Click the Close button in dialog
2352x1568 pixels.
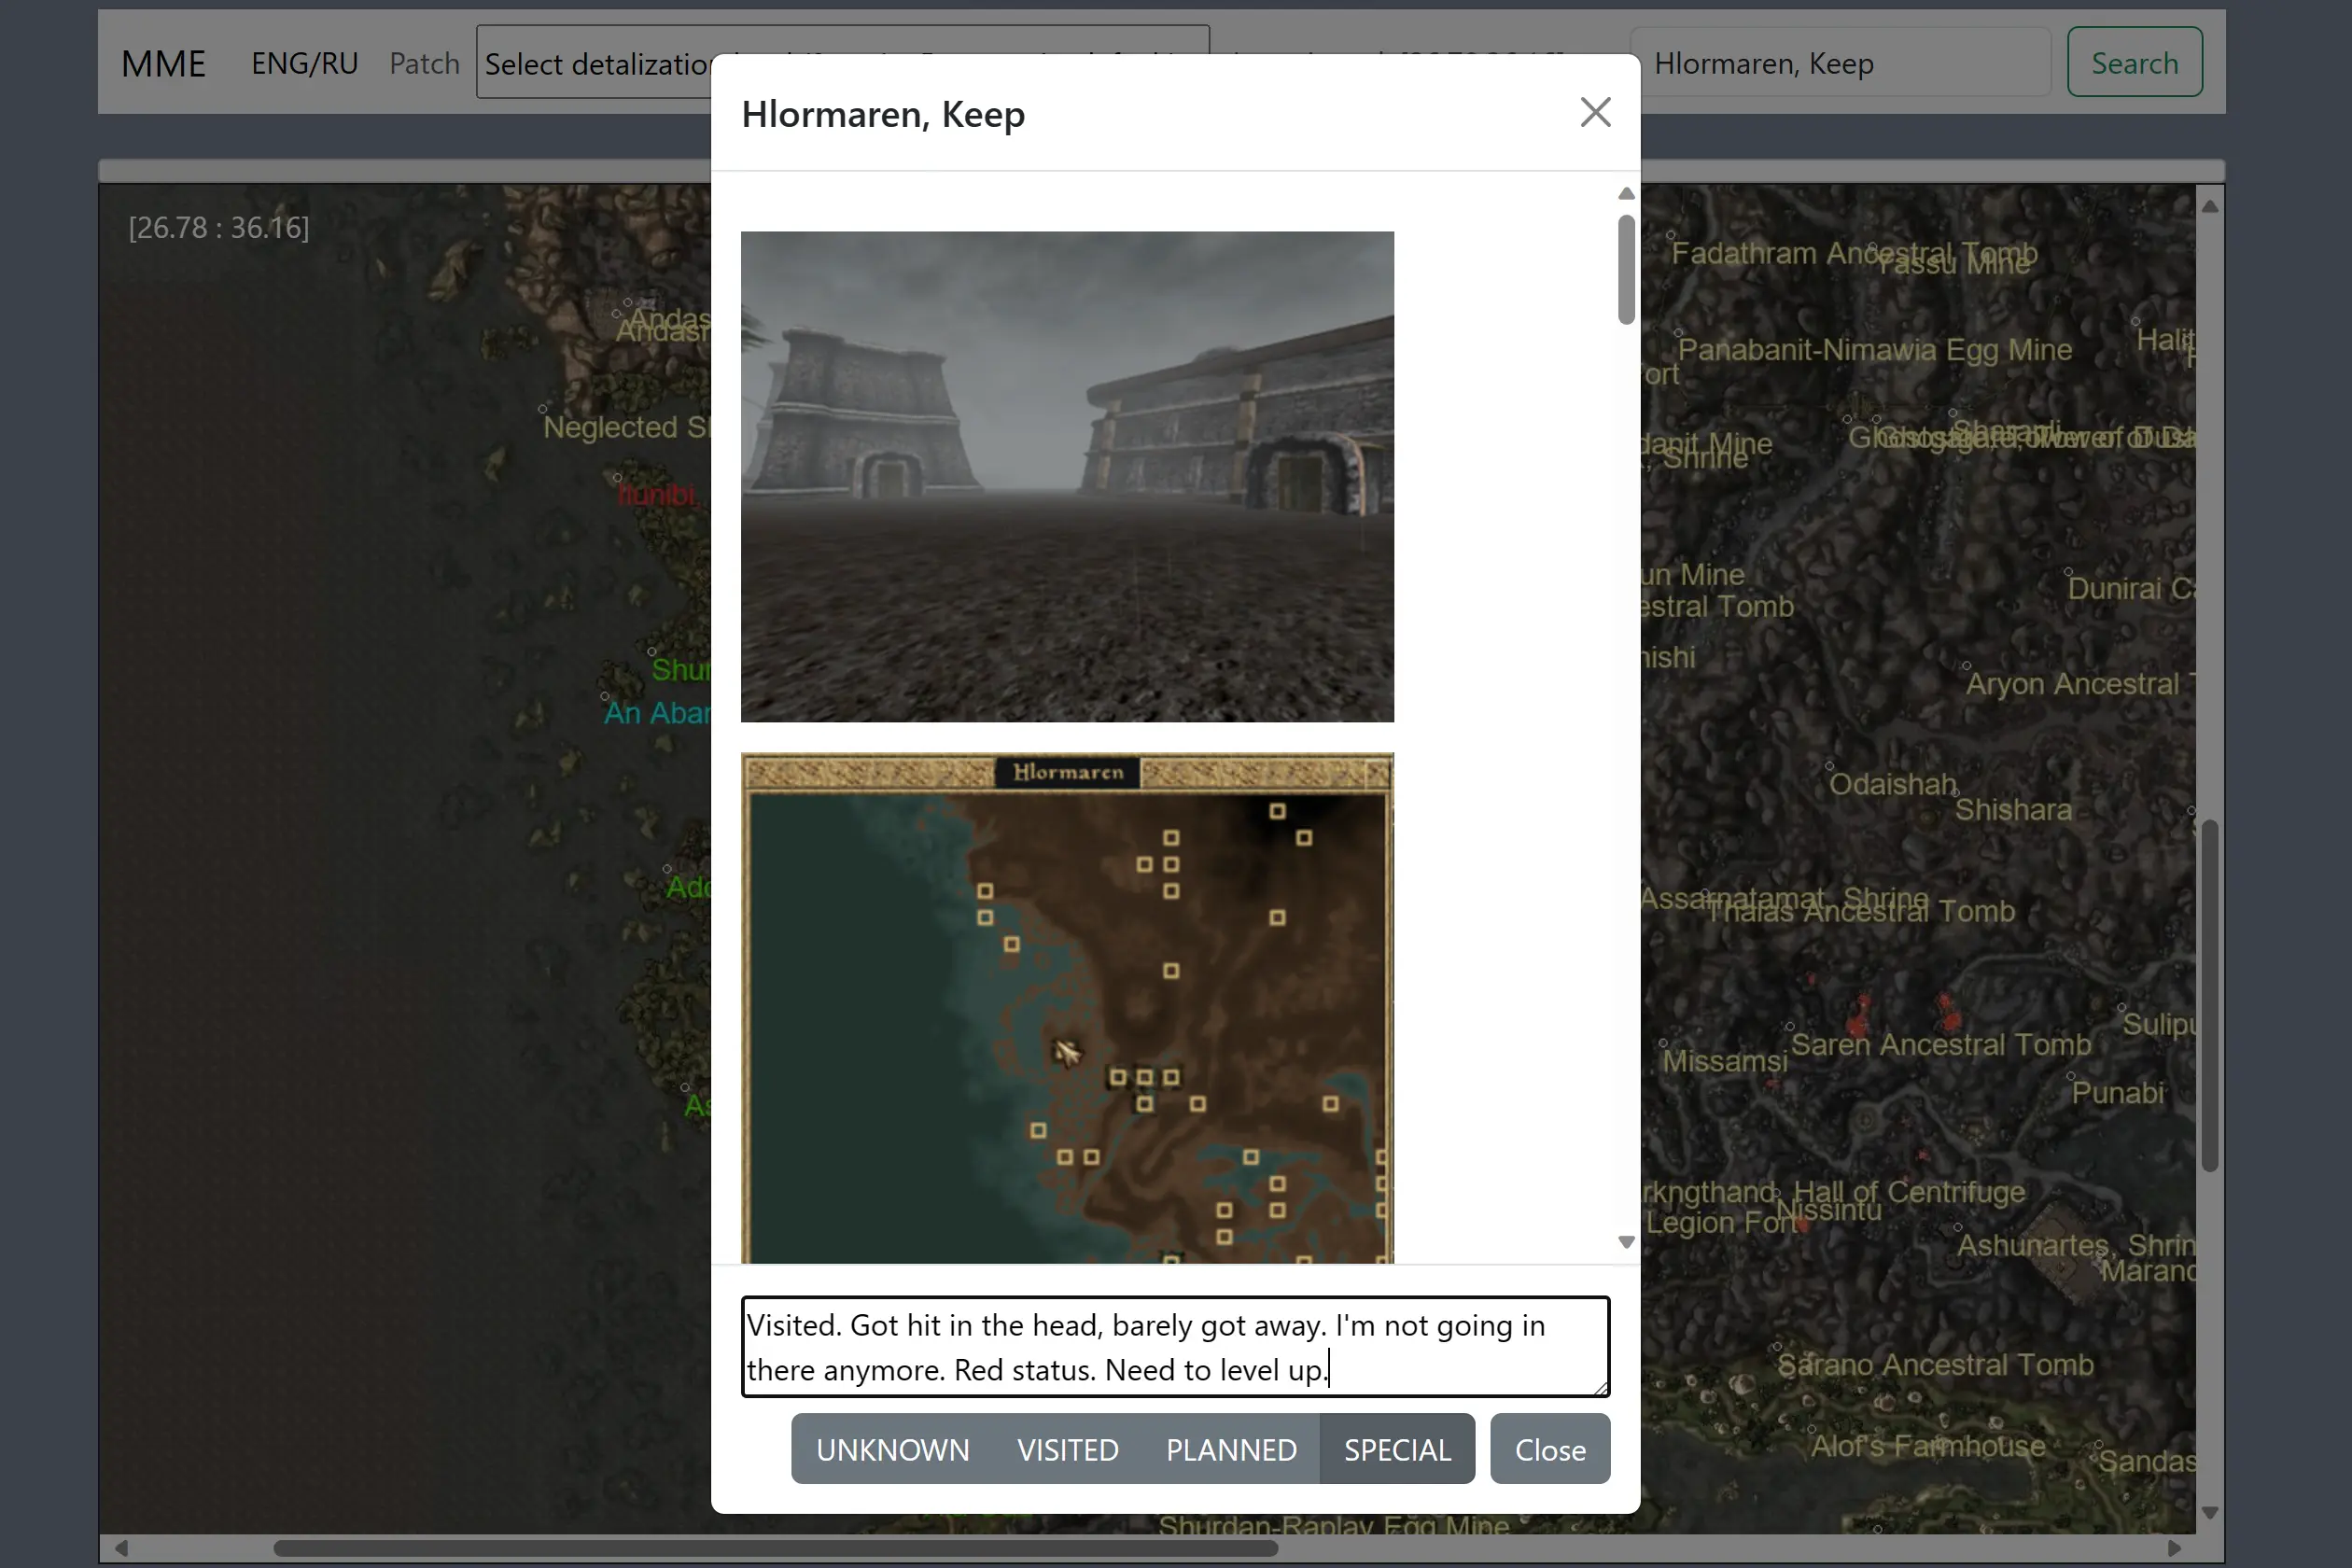tap(1550, 1449)
